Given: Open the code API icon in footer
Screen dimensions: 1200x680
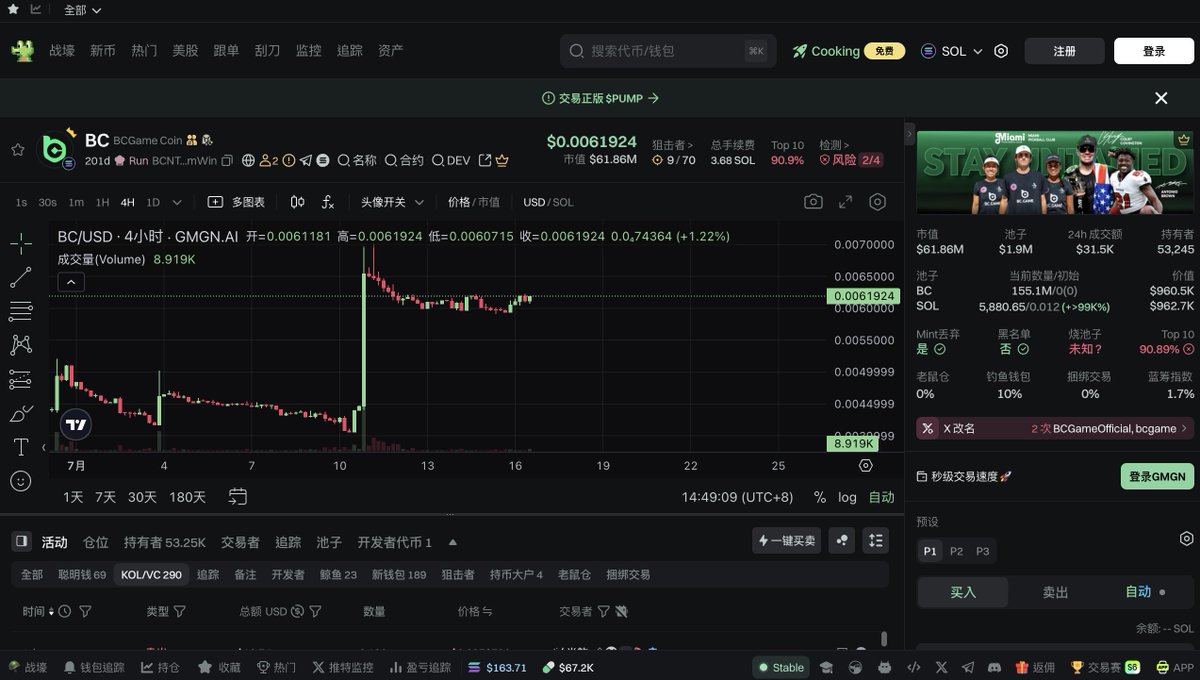Looking at the screenshot, I should click(x=913, y=667).
